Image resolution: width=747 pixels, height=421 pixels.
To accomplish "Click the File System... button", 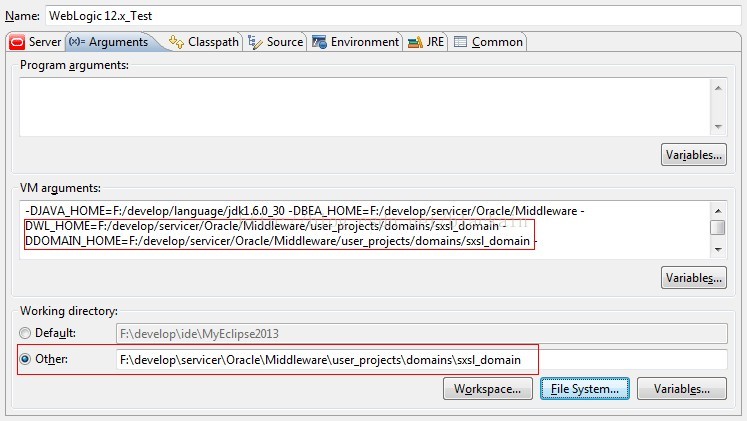I will (585, 389).
